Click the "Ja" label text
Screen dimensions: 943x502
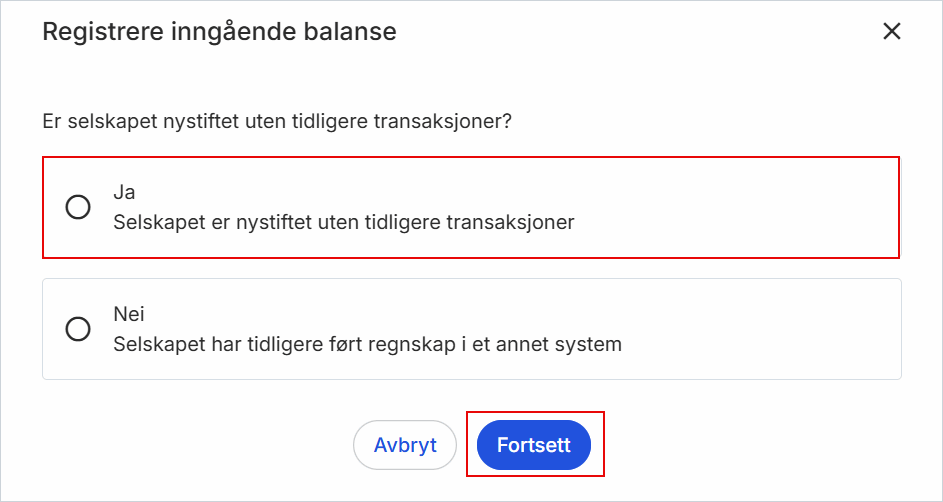coord(124,193)
